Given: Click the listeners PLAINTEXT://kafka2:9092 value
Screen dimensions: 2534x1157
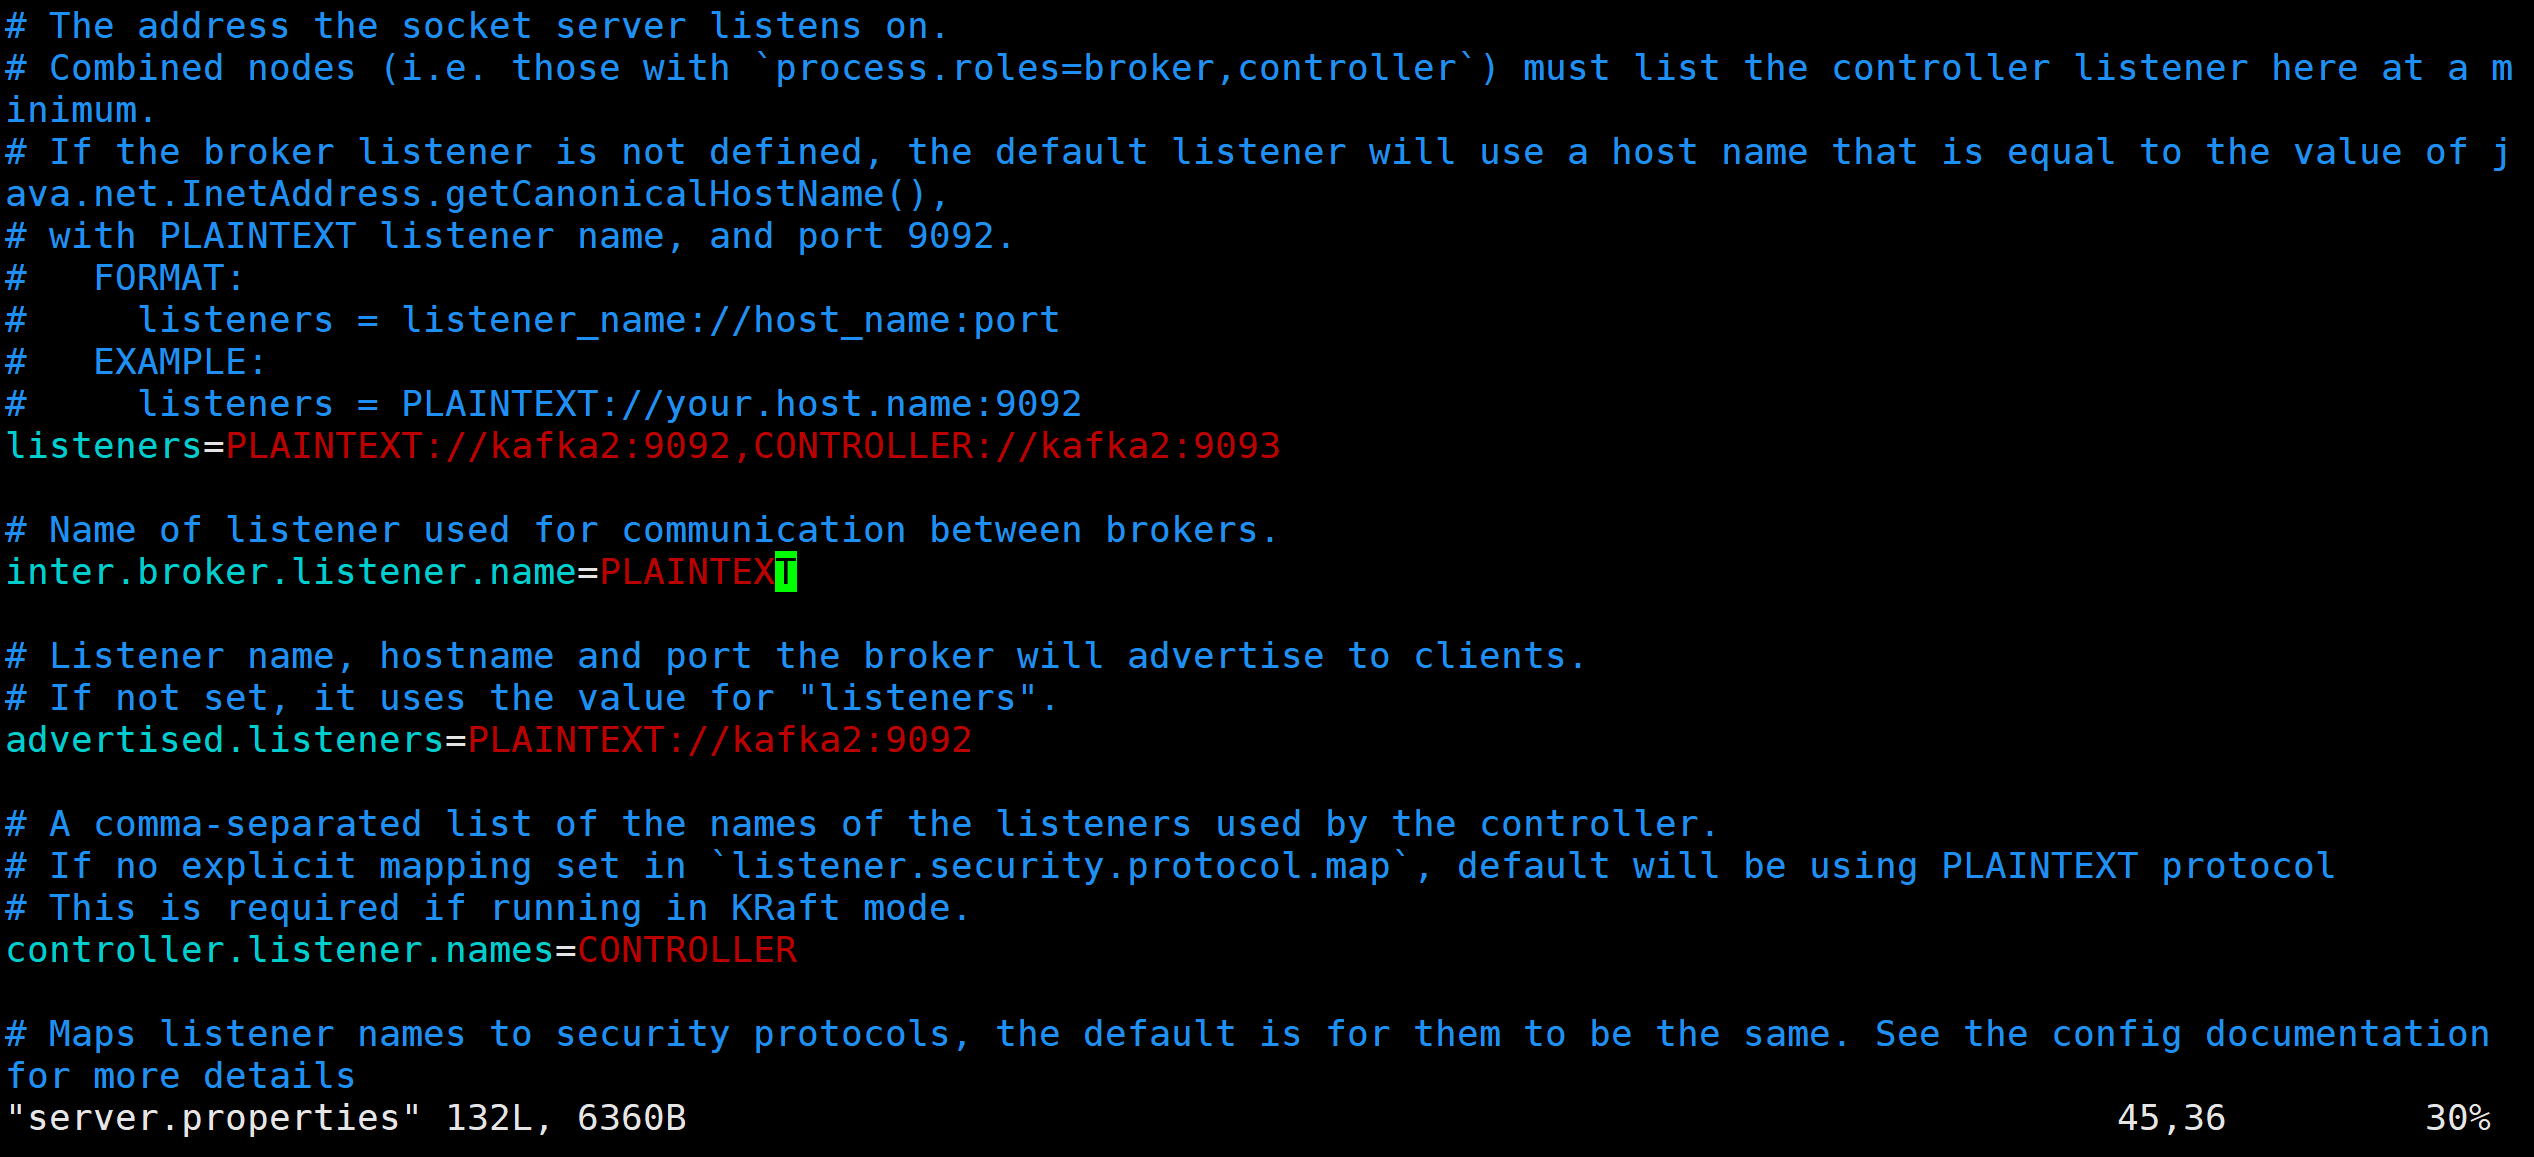Looking at the screenshot, I should (478, 446).
